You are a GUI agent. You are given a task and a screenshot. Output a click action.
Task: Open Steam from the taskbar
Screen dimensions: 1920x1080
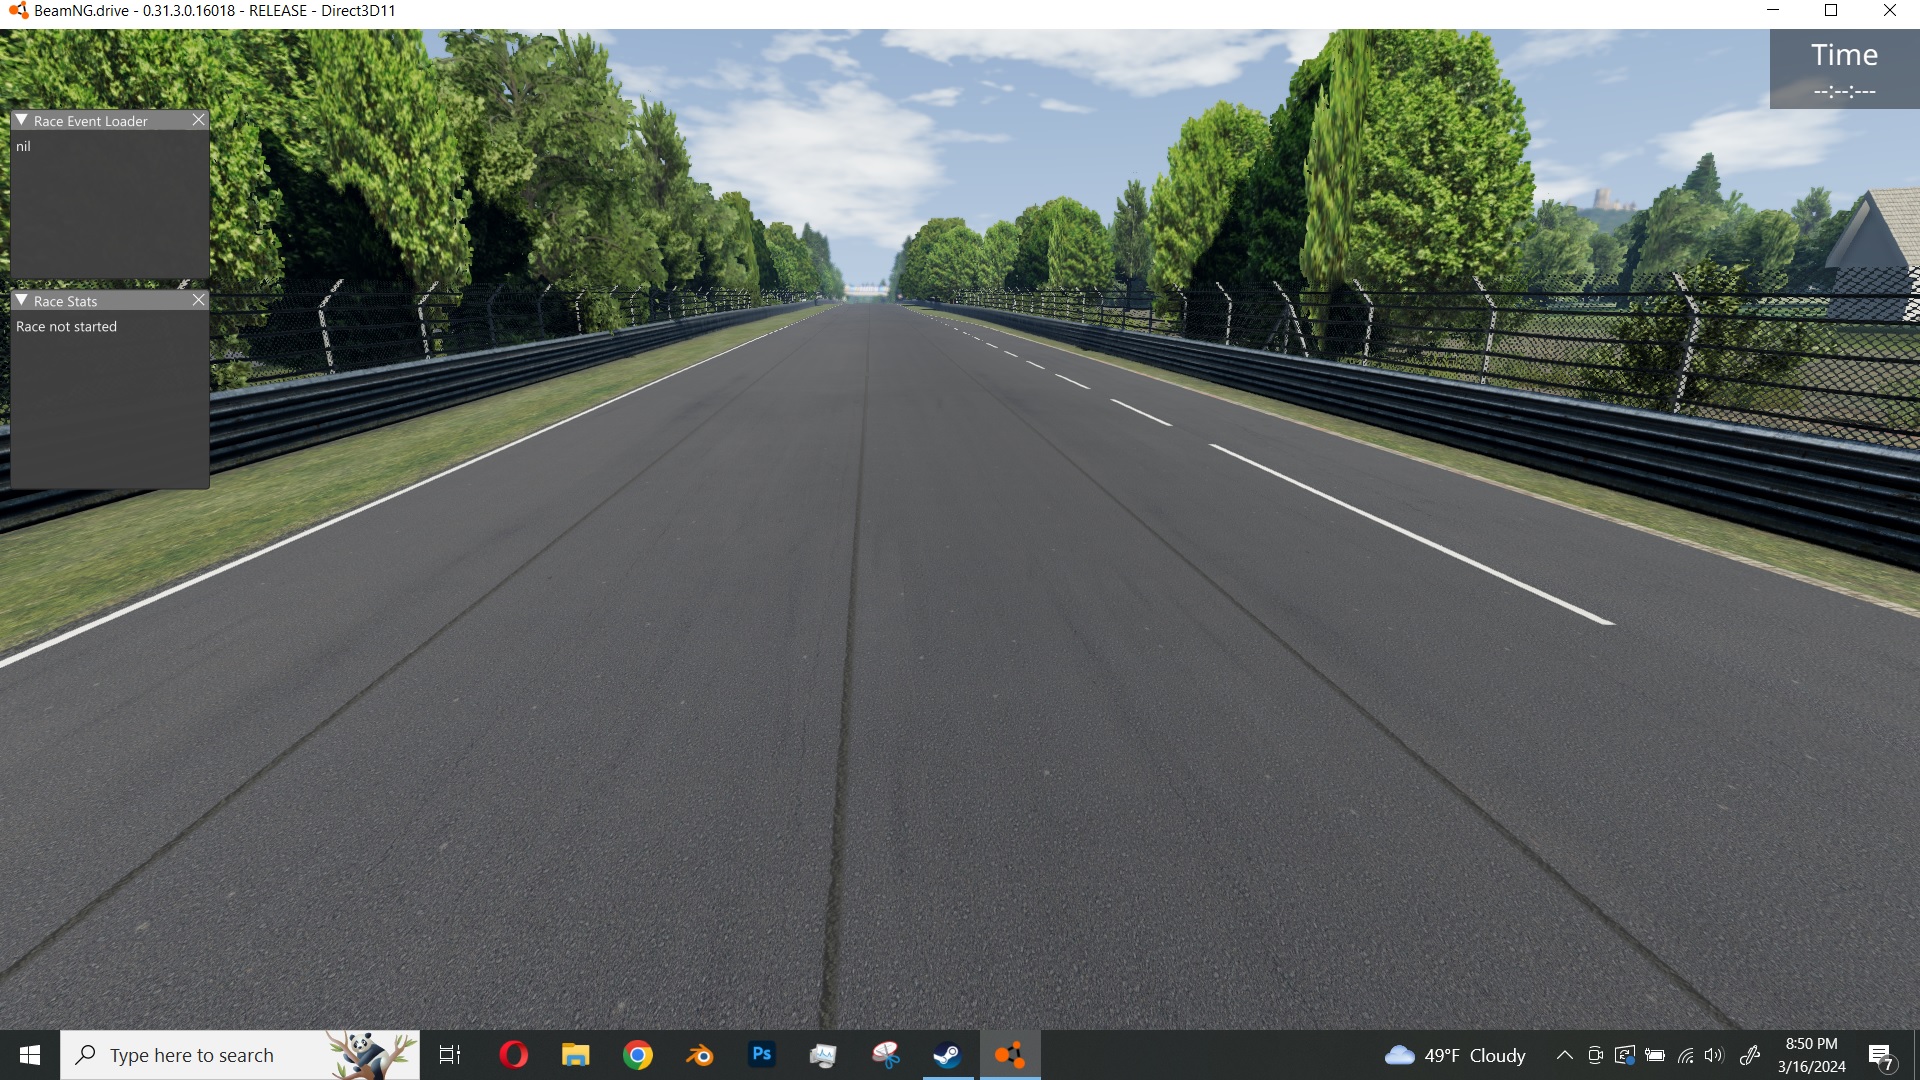click(947, 1055)
